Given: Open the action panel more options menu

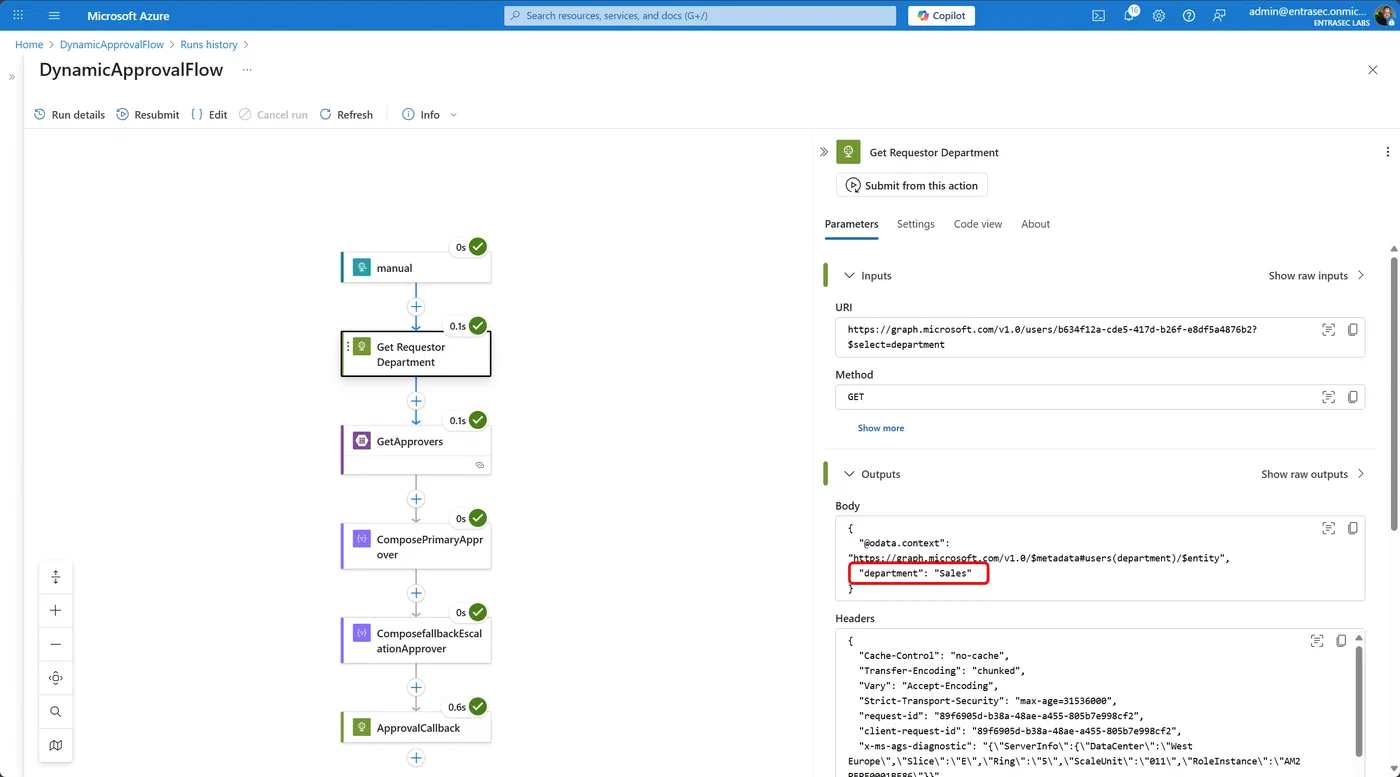Looking at the screenshot, I should [1387, 152].
